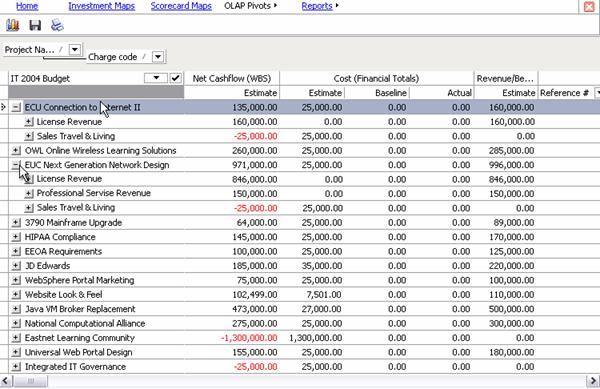This screenshot has width=600, height=389.
Task: Expand Universal Web Portal Design row
Action: pyautogui.click(x=16, y=352)
